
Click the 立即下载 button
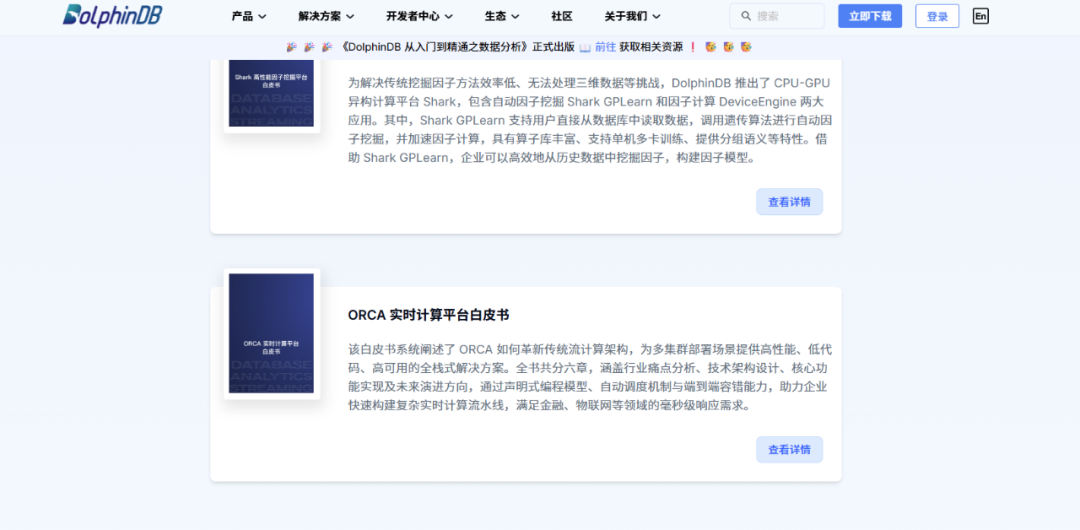(870, 16)
